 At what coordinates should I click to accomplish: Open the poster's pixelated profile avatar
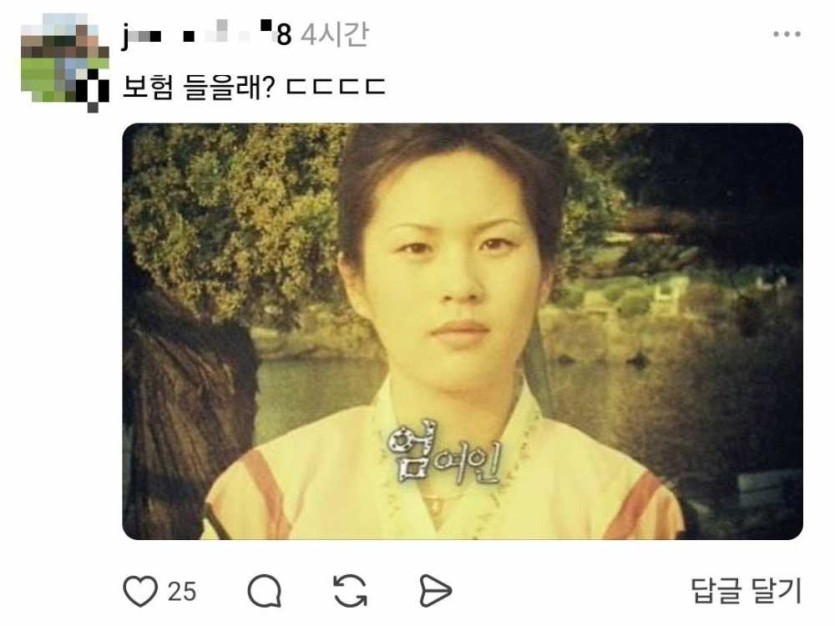pyautogui.click(x=64, y=63)
